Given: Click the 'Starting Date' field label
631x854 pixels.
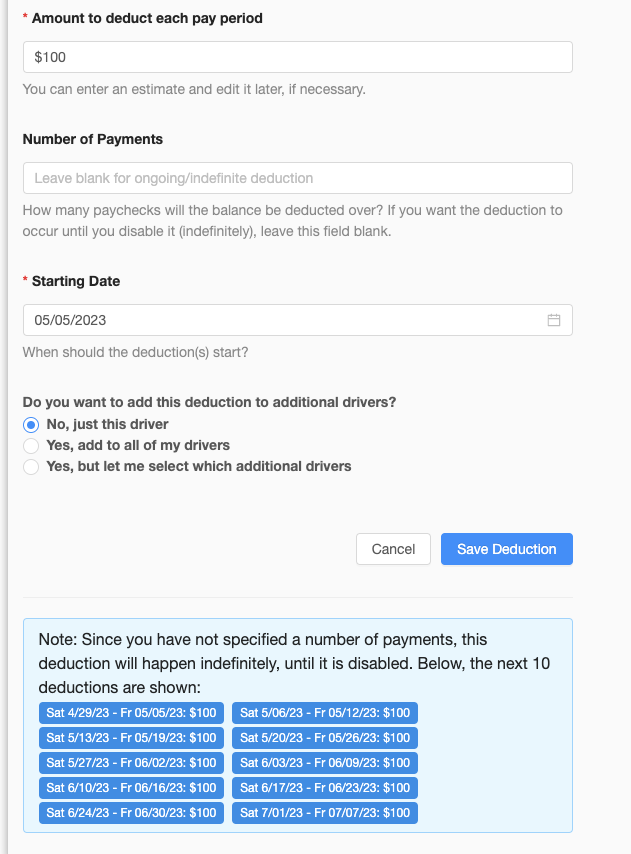Looking at the screenshot, I should tap(76, 281).
